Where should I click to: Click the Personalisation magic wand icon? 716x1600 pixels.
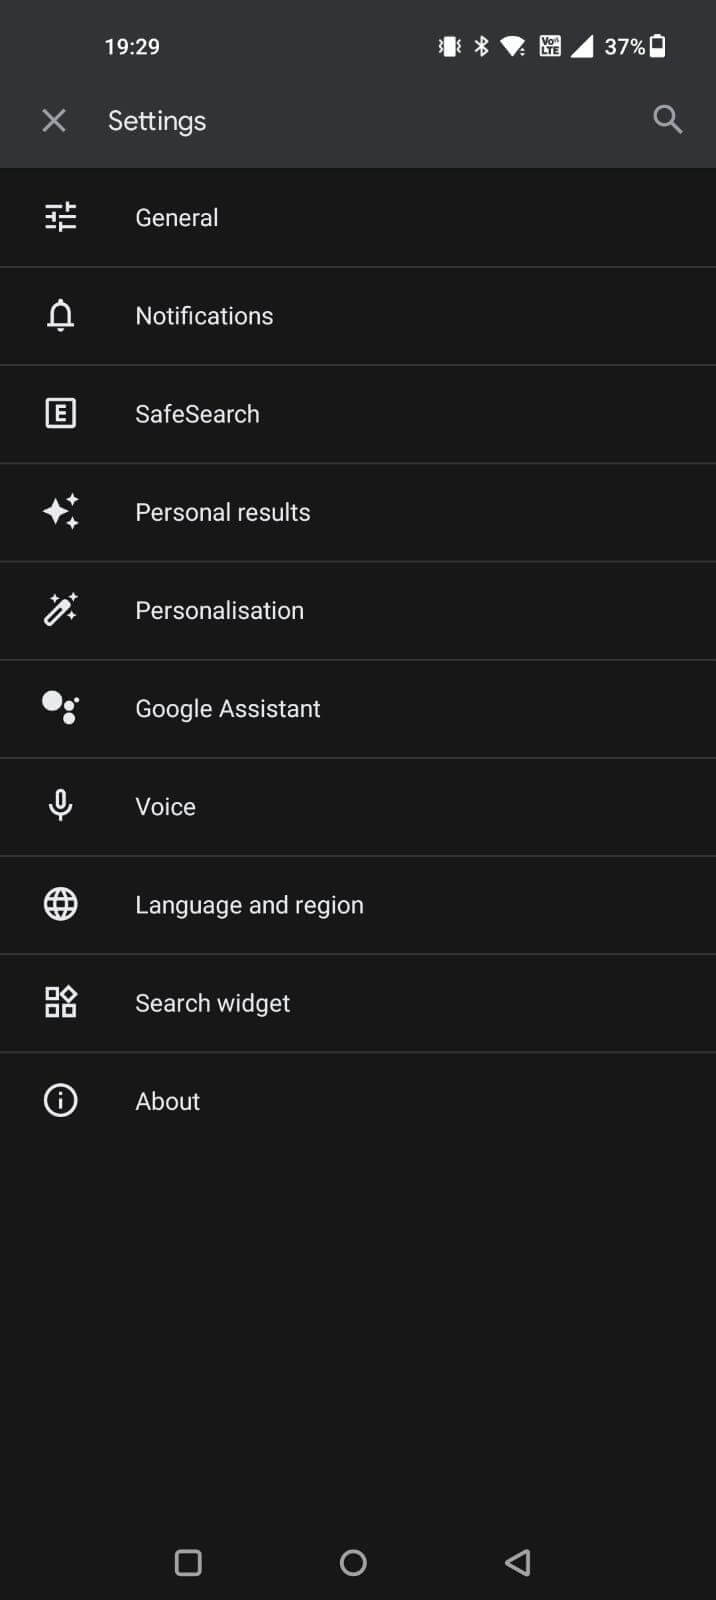point(60,610)
